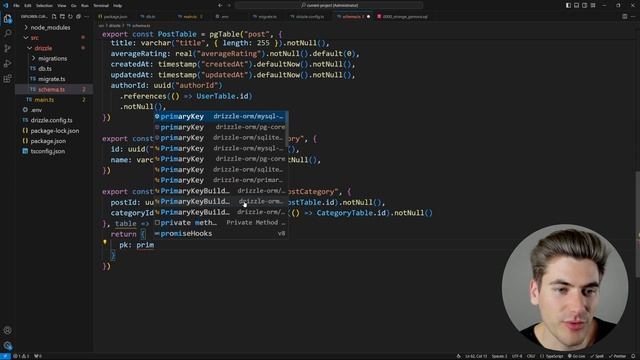Screen dimensions: 640x360
Task: Open the Edit menu
Action: tap(28, 6)
